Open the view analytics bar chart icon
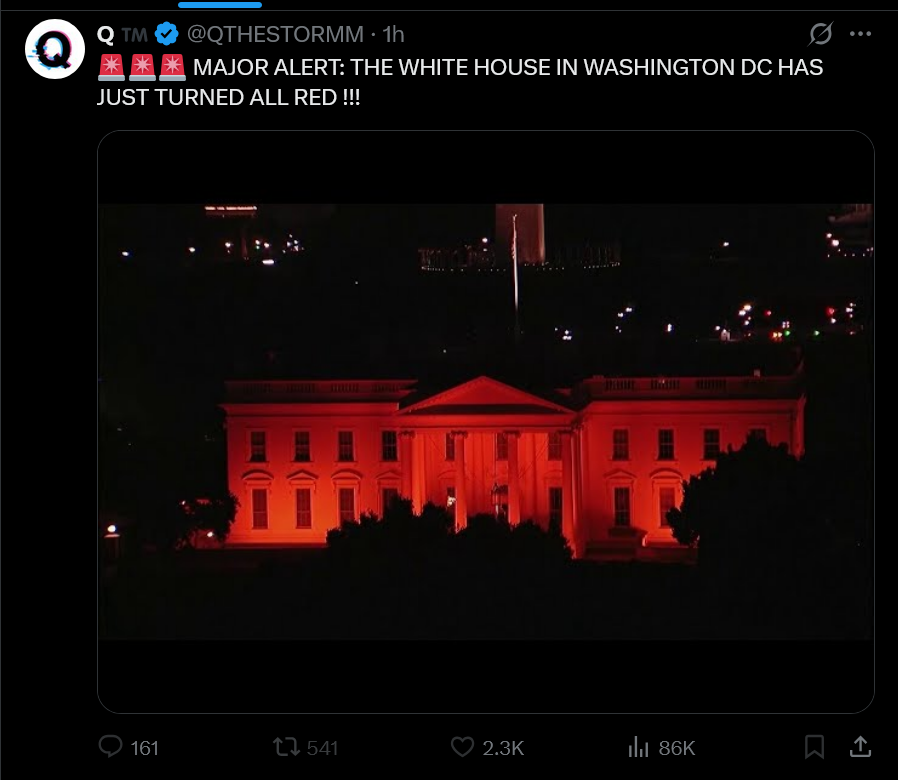 (638, 747)
